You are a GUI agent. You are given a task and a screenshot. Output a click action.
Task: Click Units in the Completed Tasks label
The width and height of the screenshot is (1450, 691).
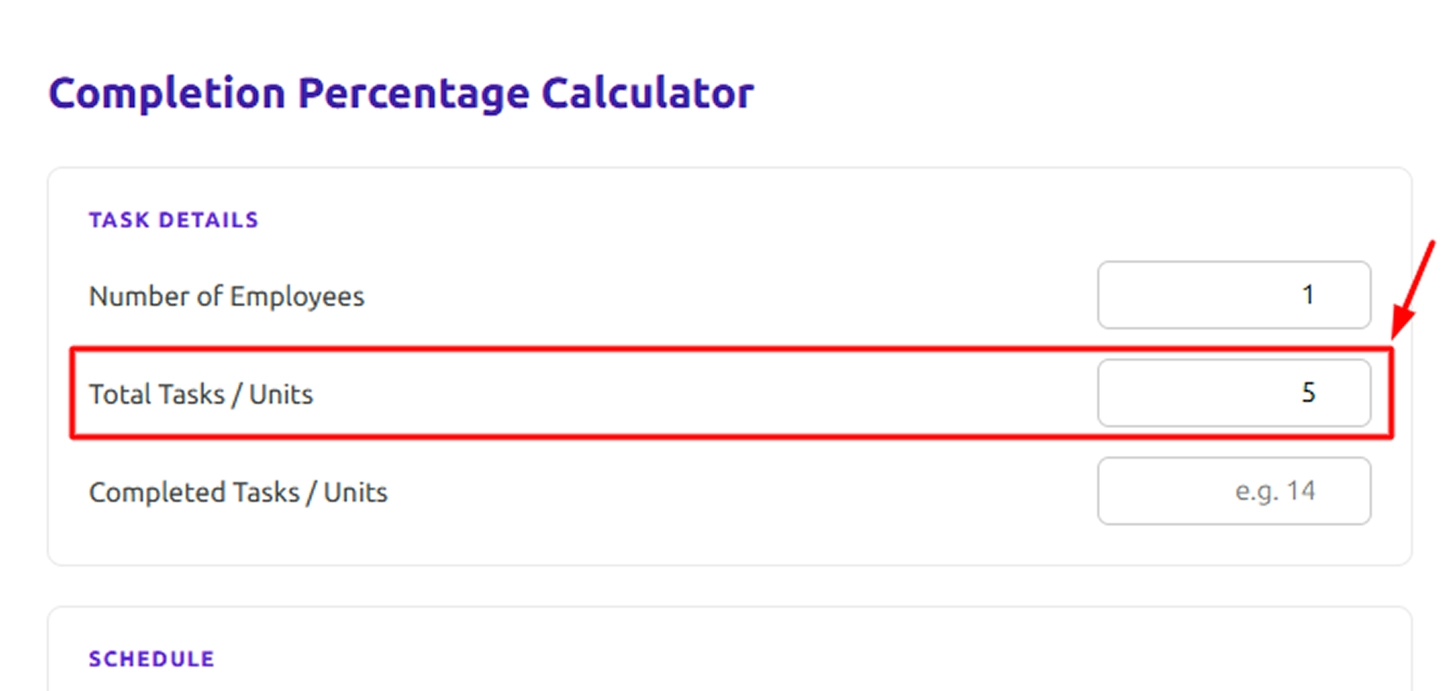(x=355, y=492)
